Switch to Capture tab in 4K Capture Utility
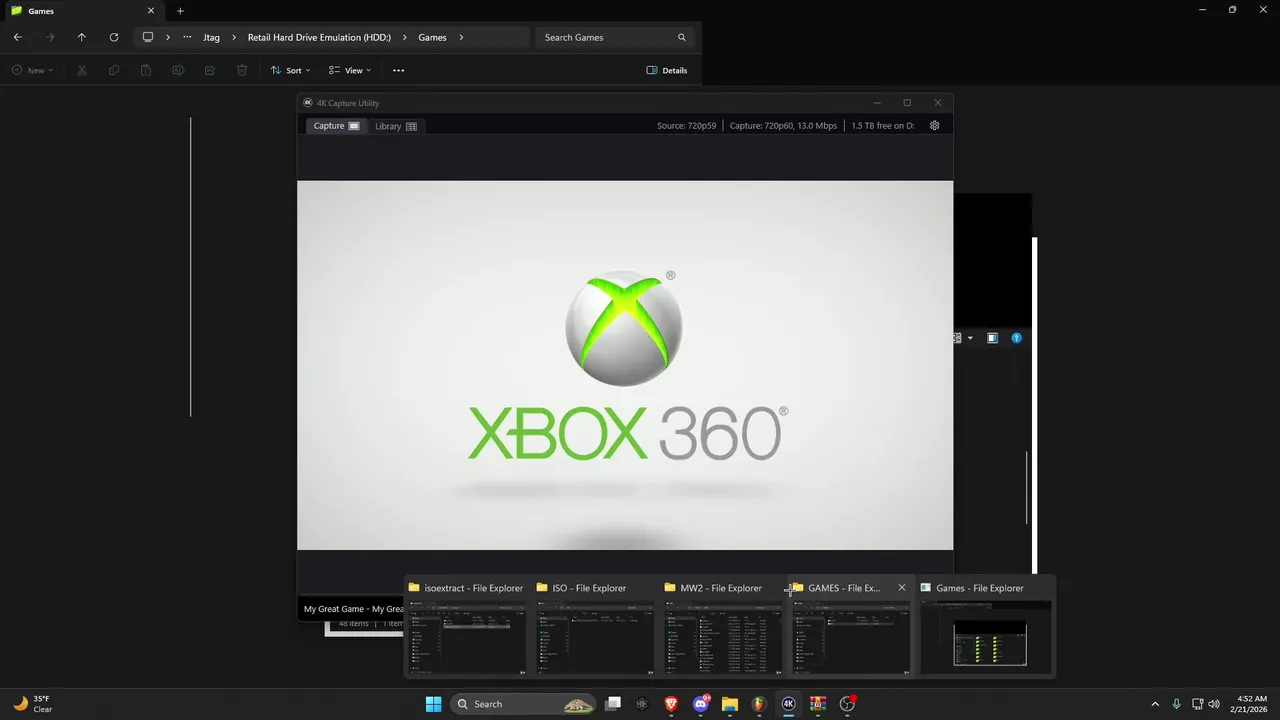 pos(336,126)
